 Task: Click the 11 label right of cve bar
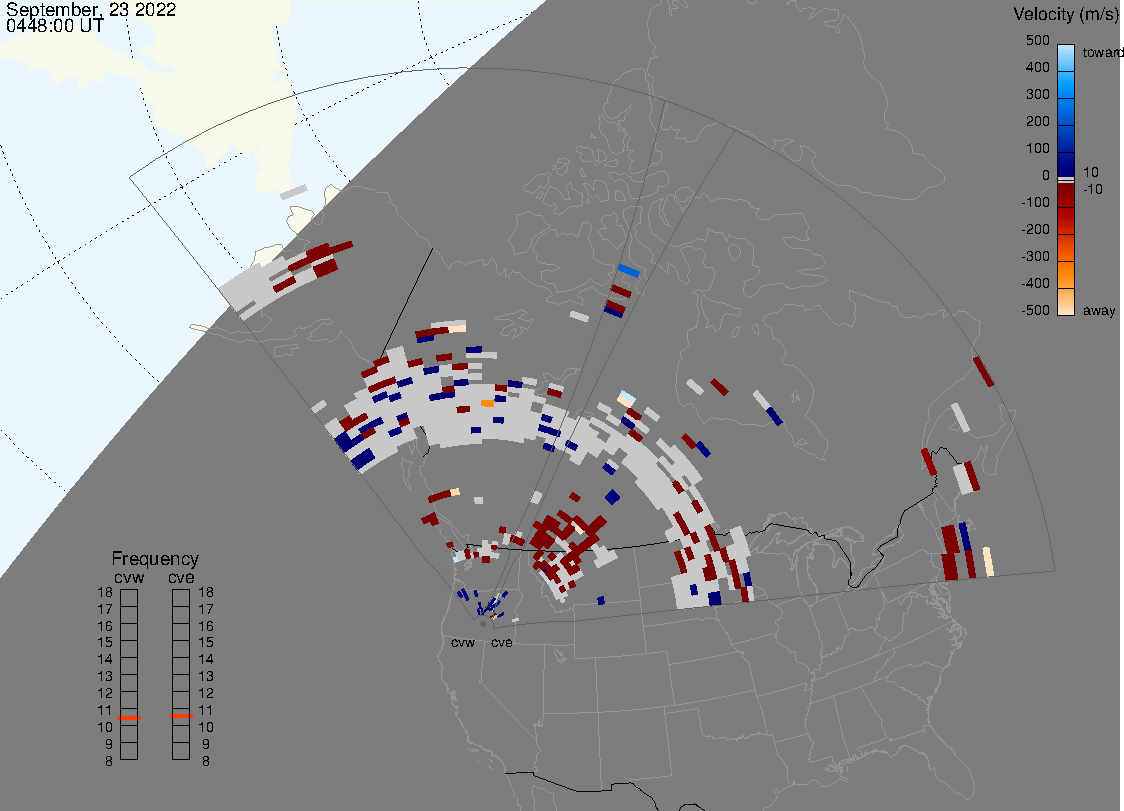206,711
